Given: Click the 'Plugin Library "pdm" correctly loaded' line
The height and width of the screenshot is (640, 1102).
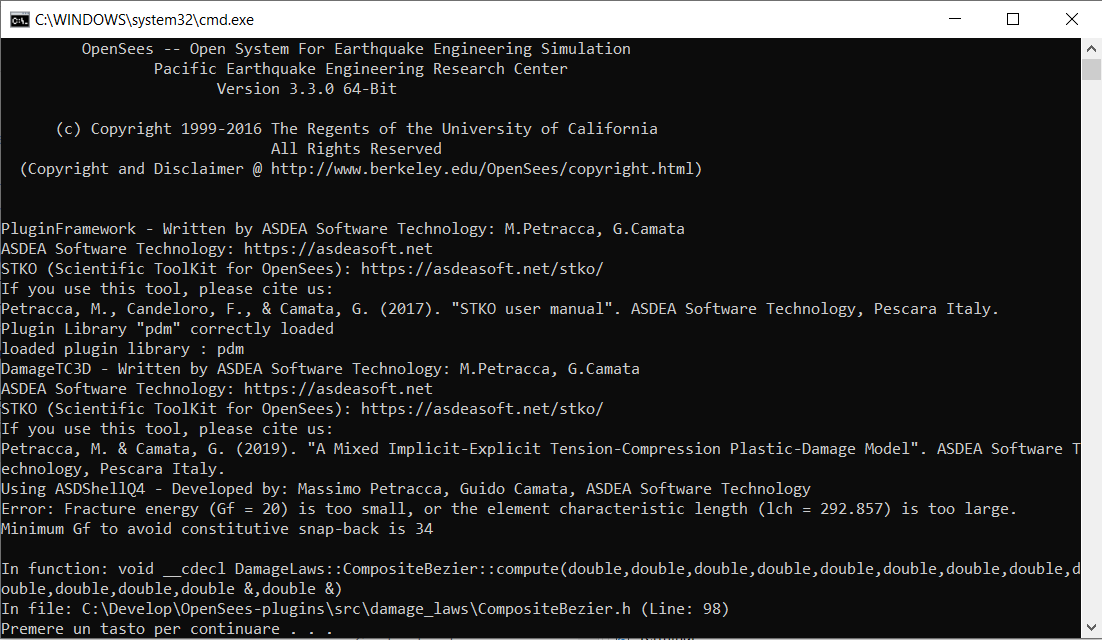Looking at the screenshot, I should [x=167, y=328].
